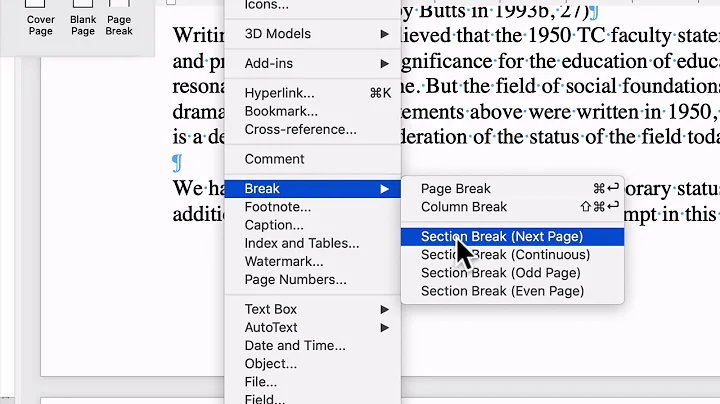Insert a Page Break from submenu
The height and width of the screenshot is (404, 720).
coord(512,189)
